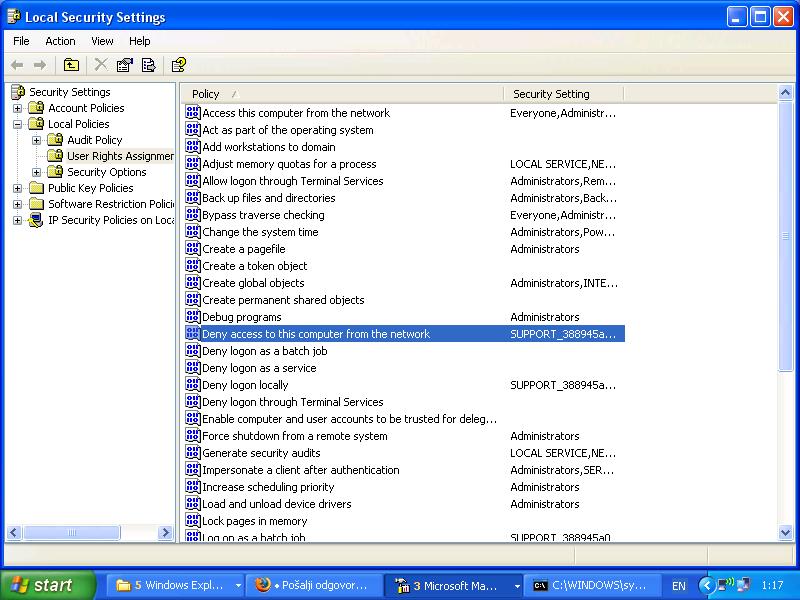This screenshot has width=800, height=600.
Task: Click the Help toolbar icon
Action: [178, 65]
